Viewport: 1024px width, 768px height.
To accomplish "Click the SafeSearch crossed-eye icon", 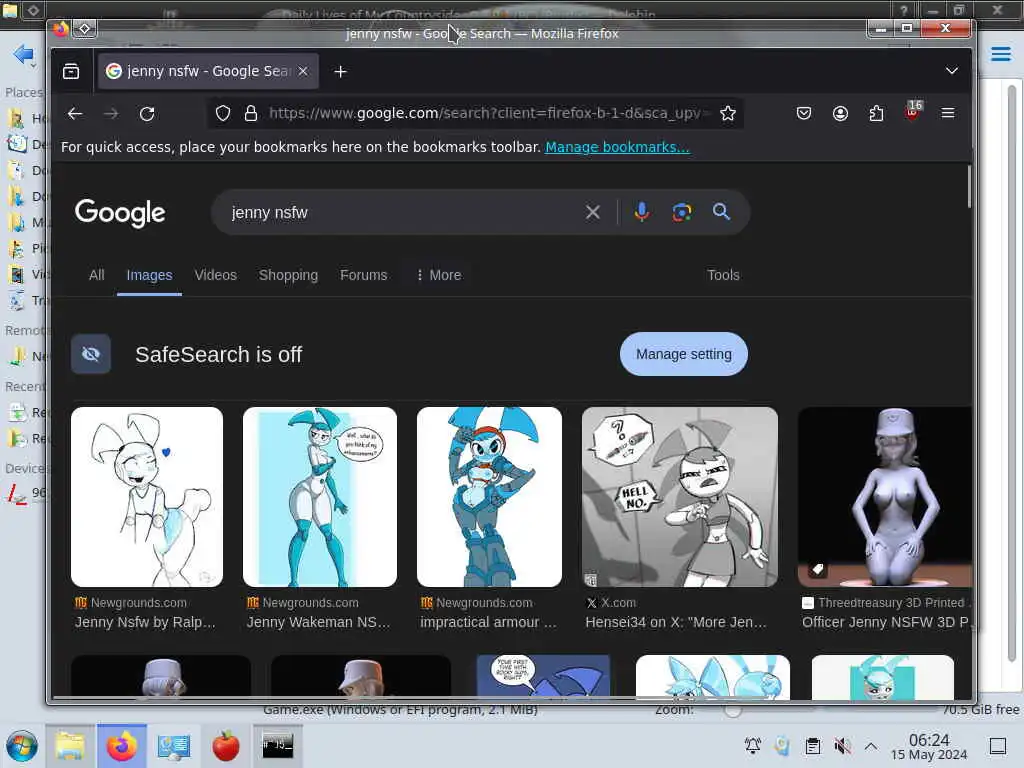I will (x=91, y=354).
